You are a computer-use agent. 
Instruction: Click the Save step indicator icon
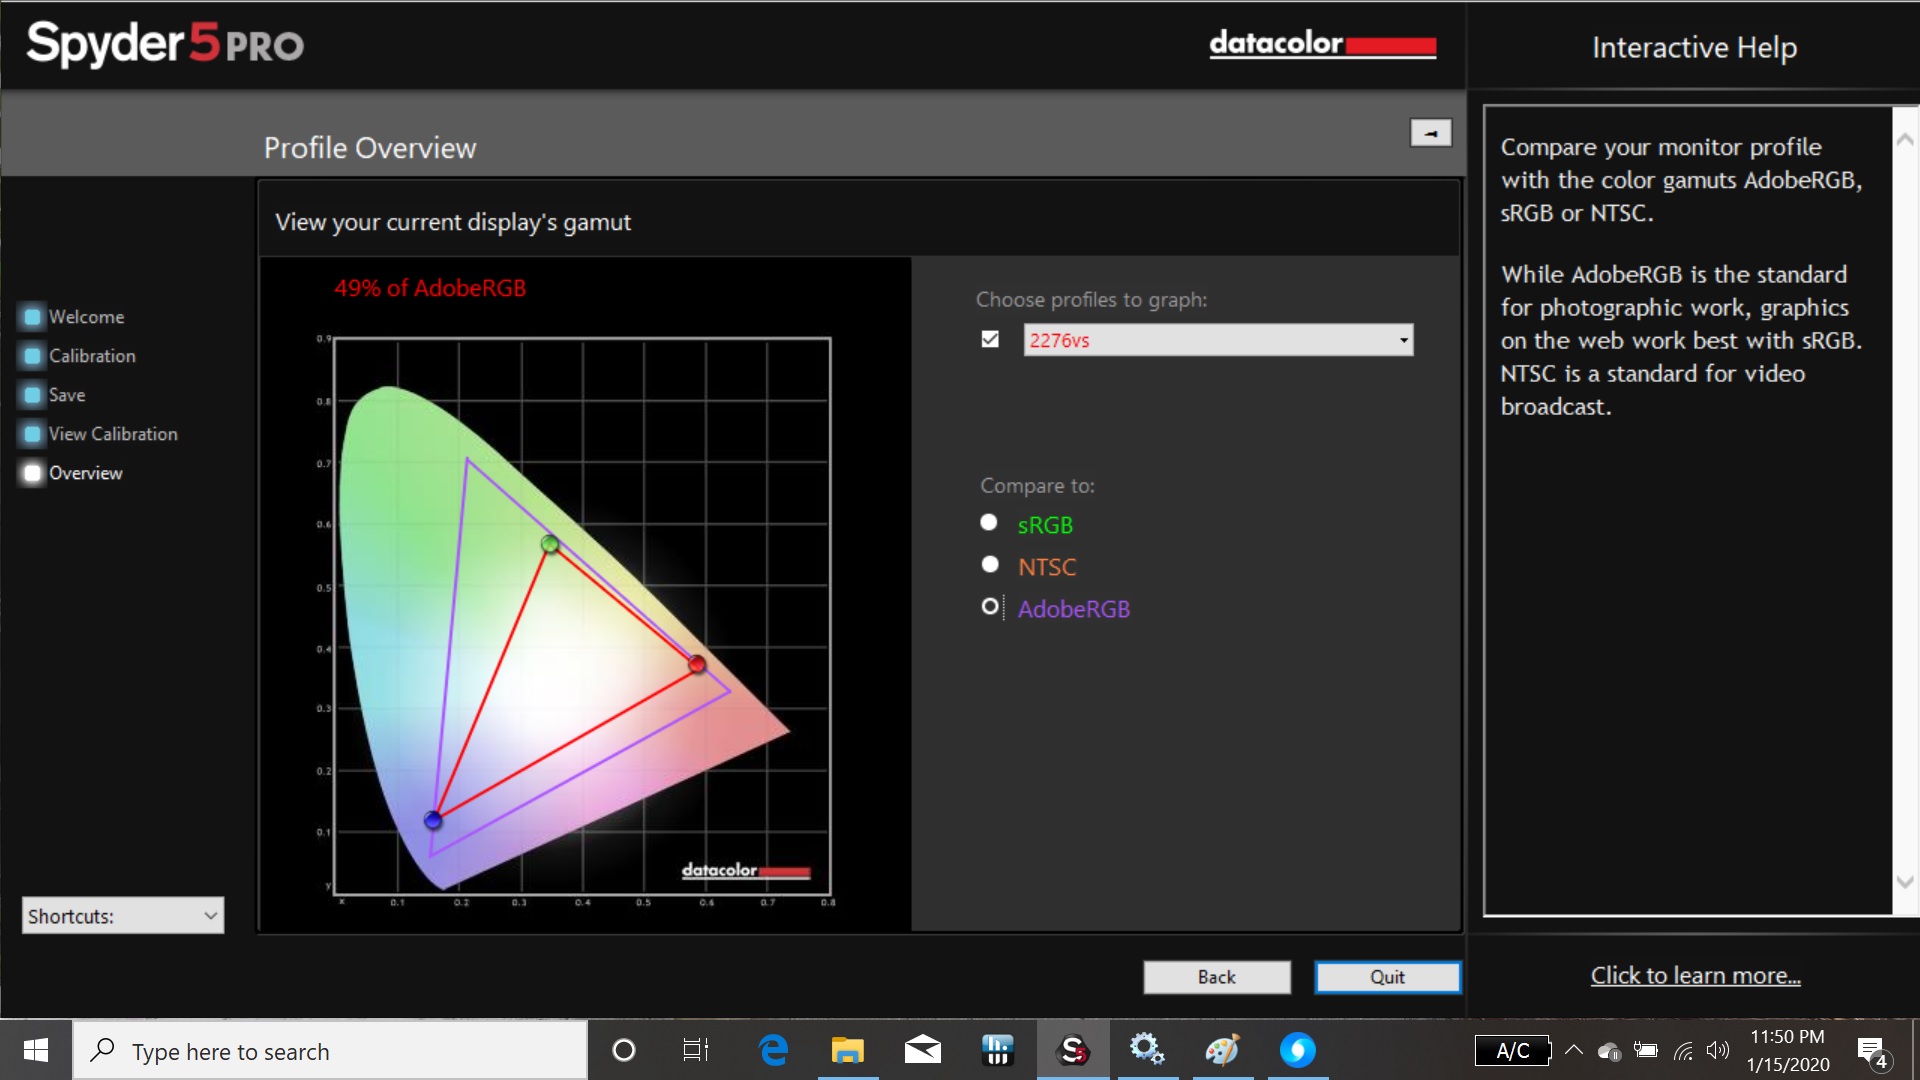(32, 395)
